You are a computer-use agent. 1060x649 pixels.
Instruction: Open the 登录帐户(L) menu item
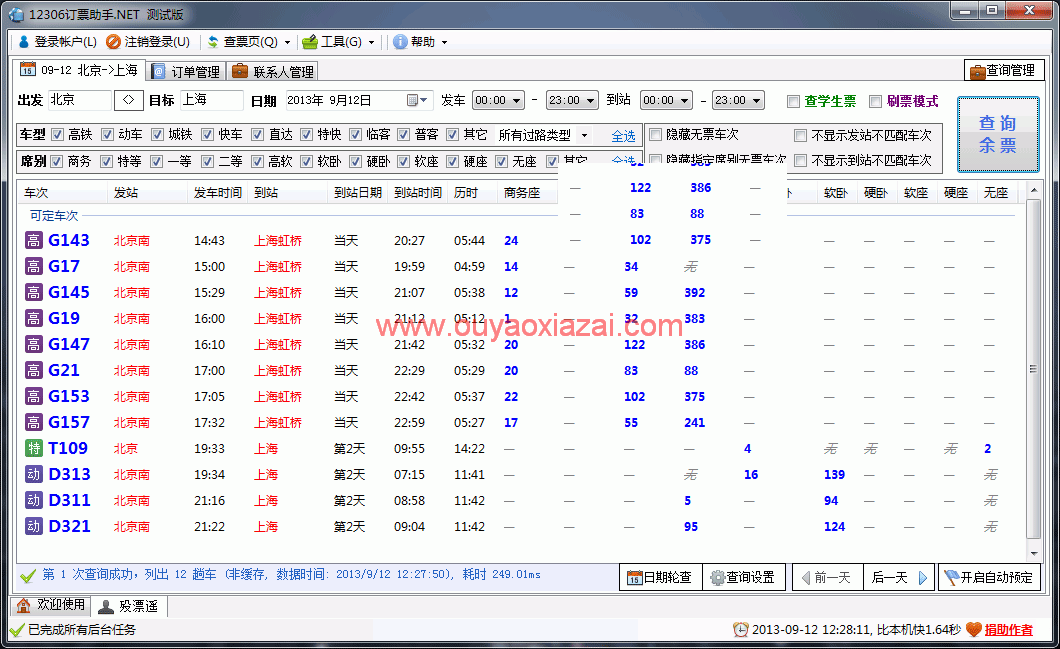(57, 42)
